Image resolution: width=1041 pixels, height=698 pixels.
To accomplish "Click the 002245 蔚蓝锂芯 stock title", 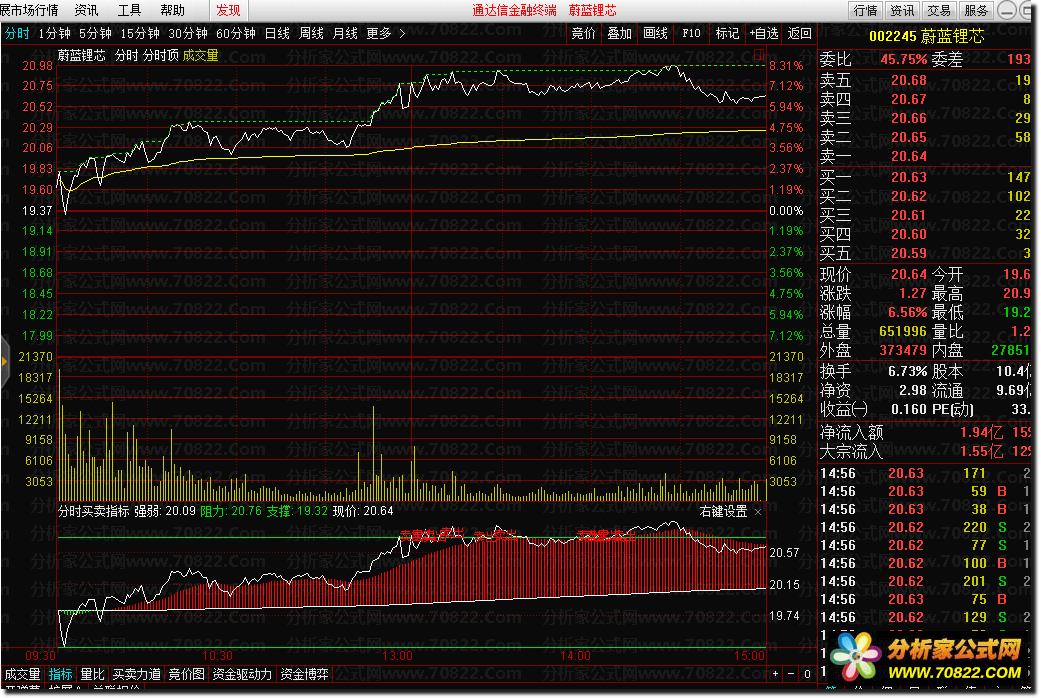I will [927, 37].
